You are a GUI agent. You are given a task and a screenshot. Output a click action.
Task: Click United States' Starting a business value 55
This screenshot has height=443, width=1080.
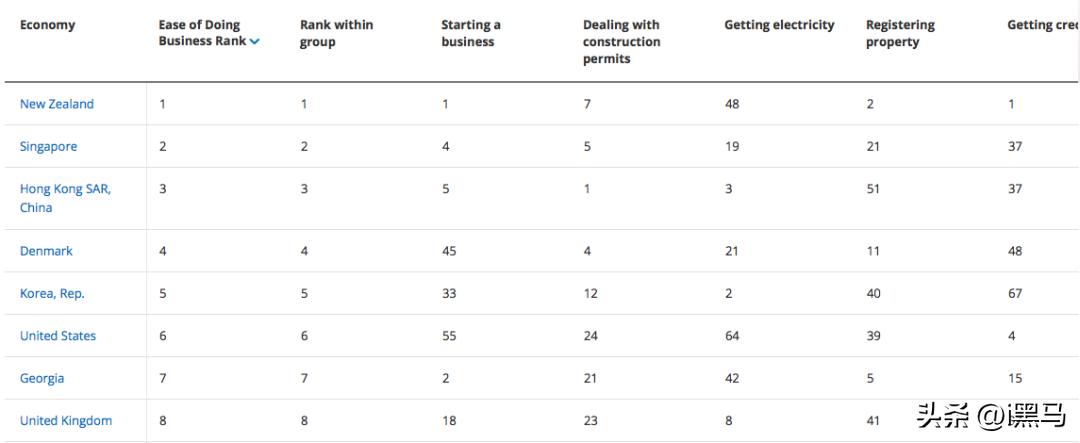[x=449, y=336]
